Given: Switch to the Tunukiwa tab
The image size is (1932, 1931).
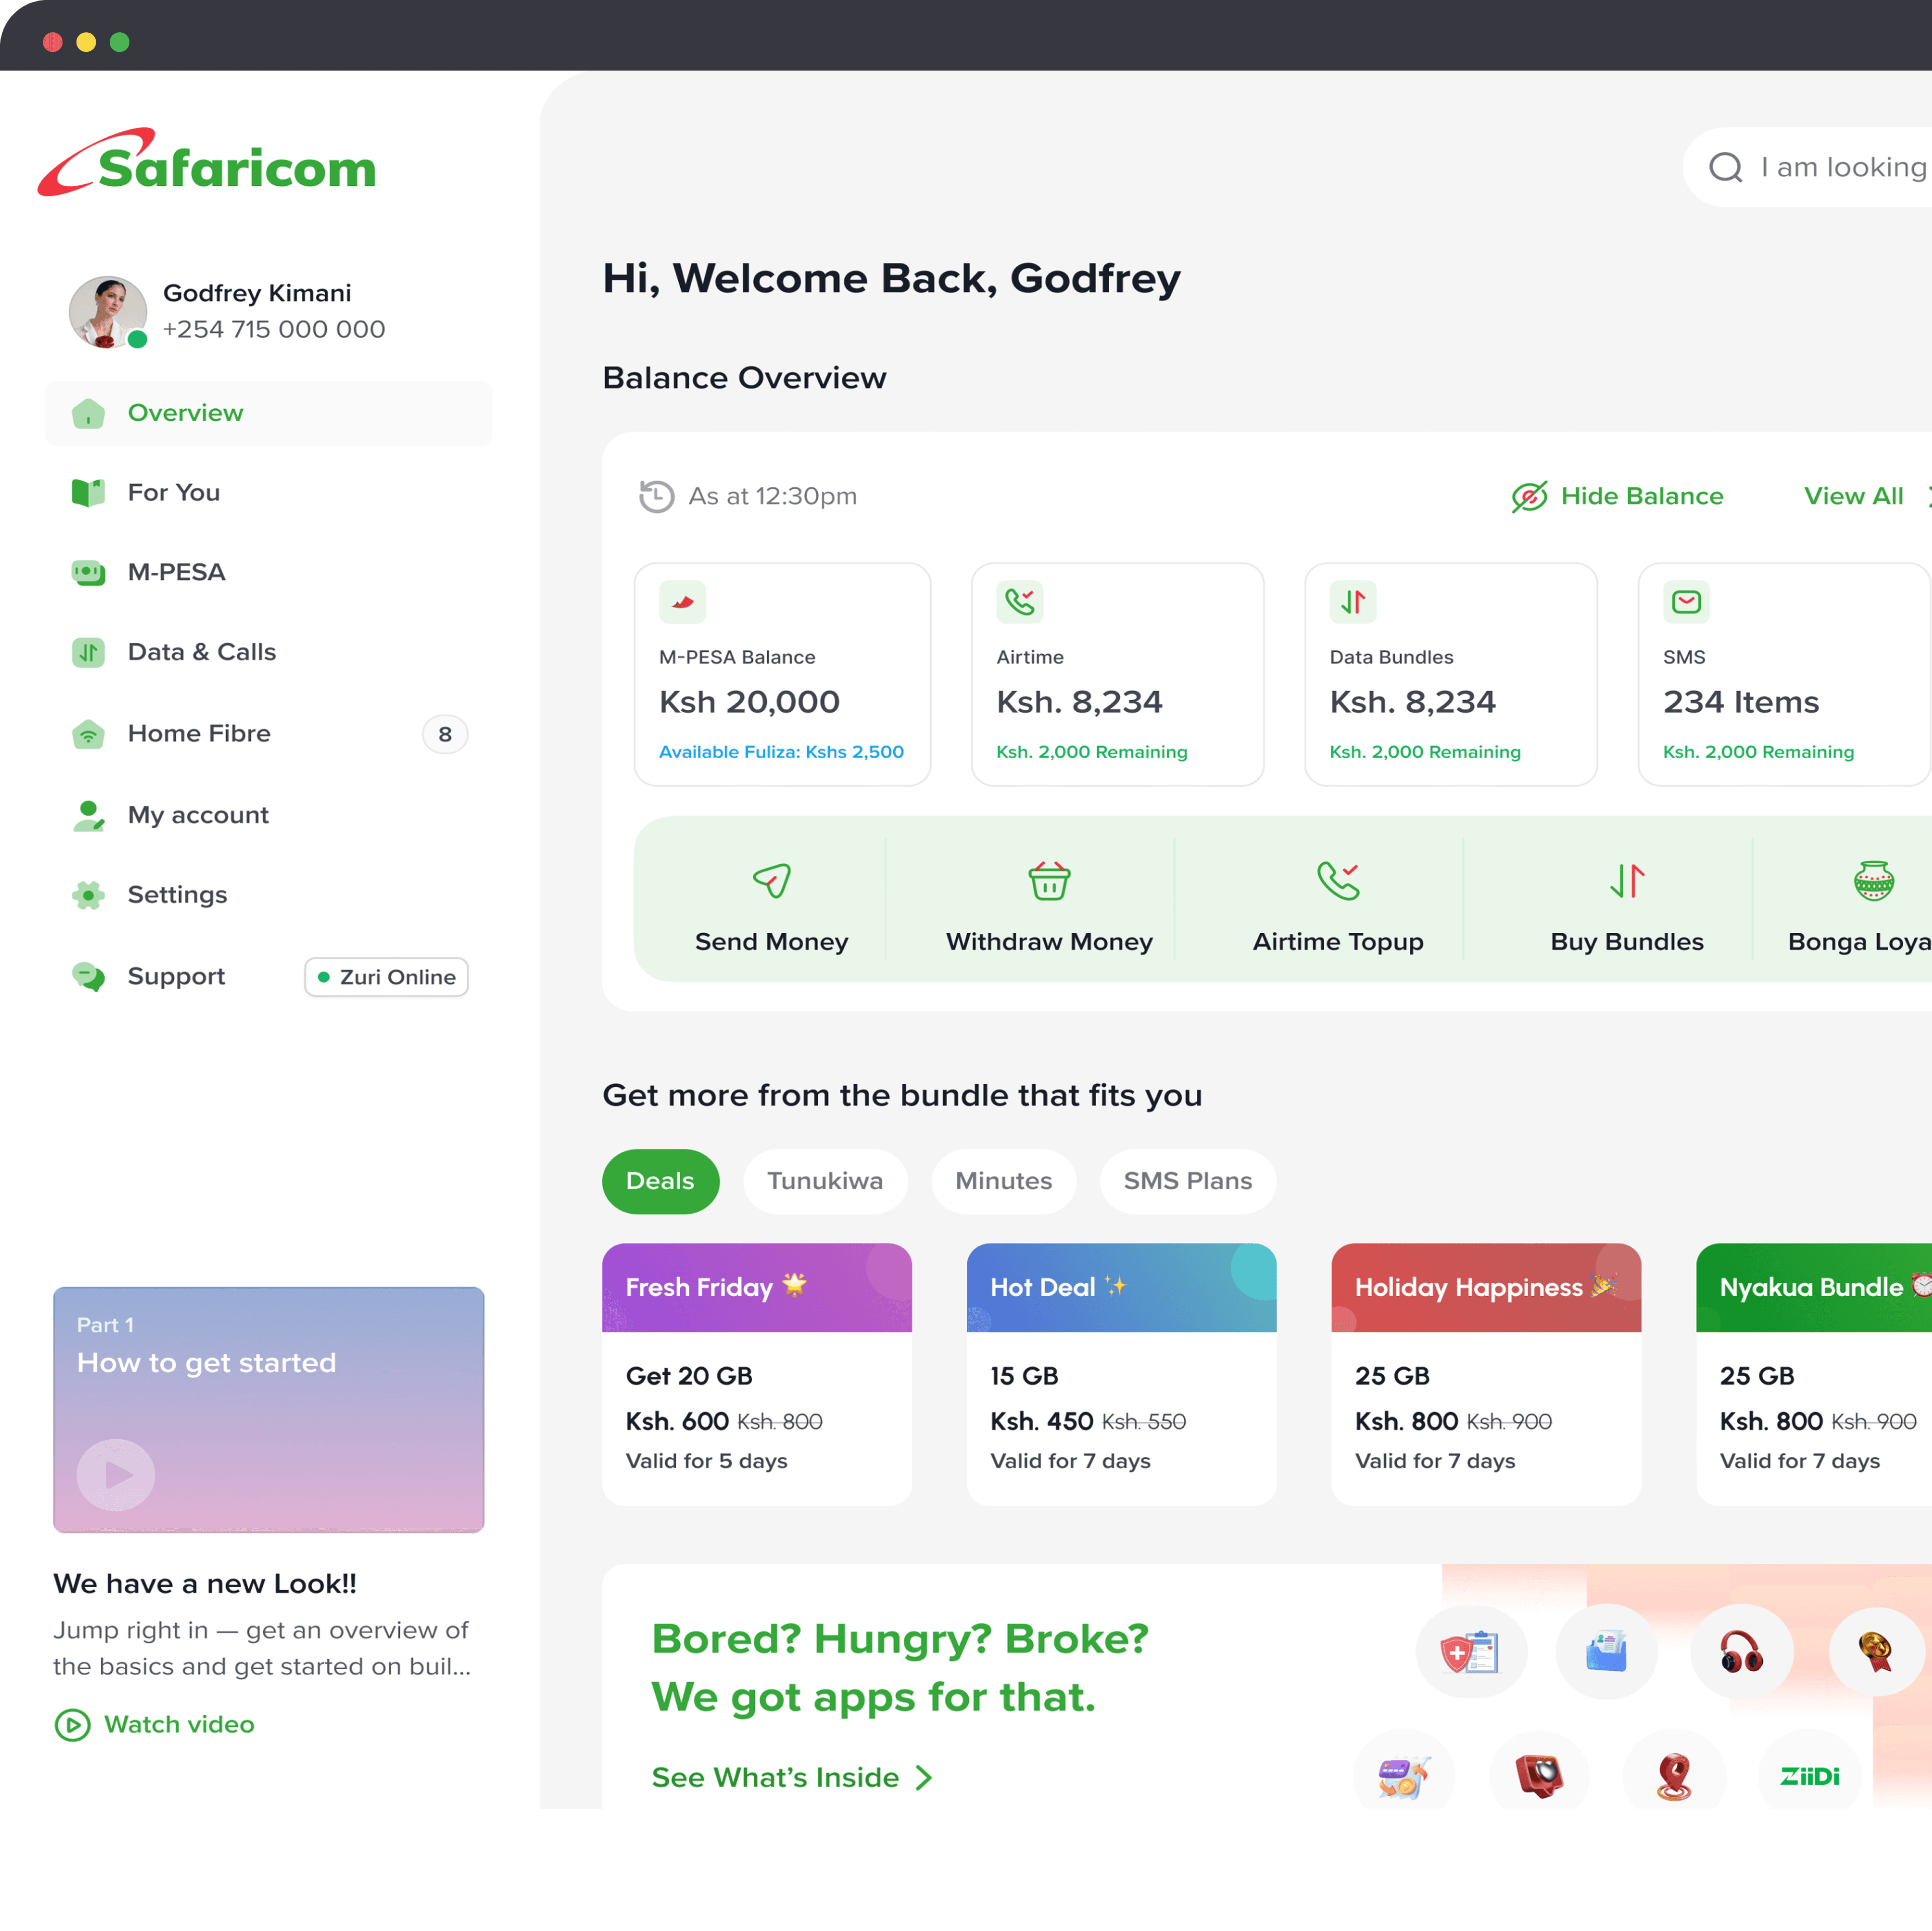Looking at the screenshot, I should coord(825,1181).
